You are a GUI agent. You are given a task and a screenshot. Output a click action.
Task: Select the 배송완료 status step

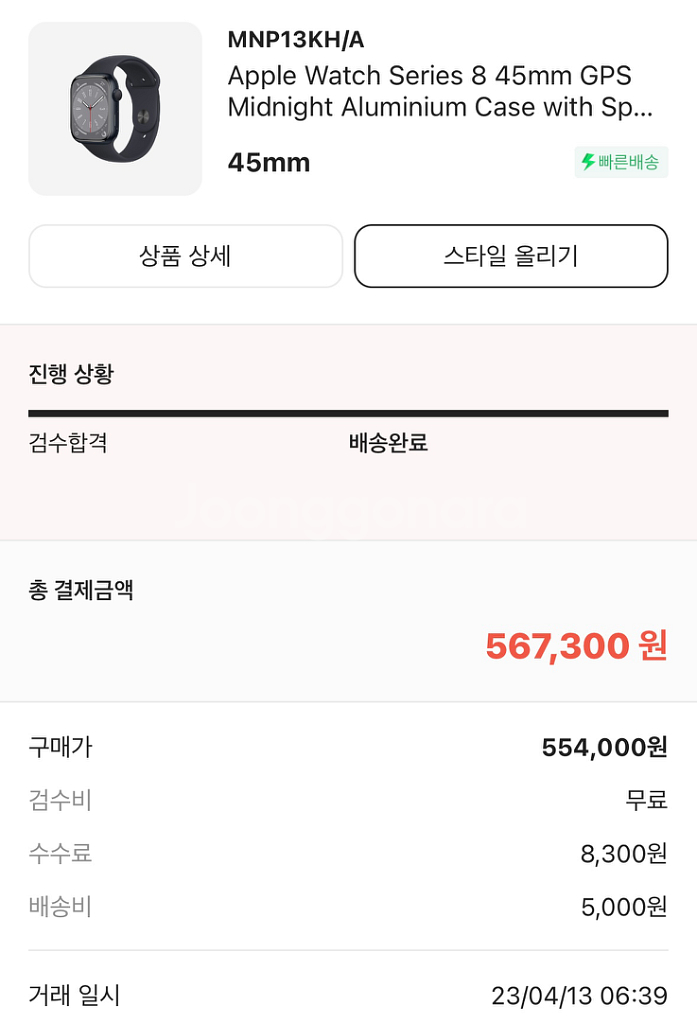point(388,443)
